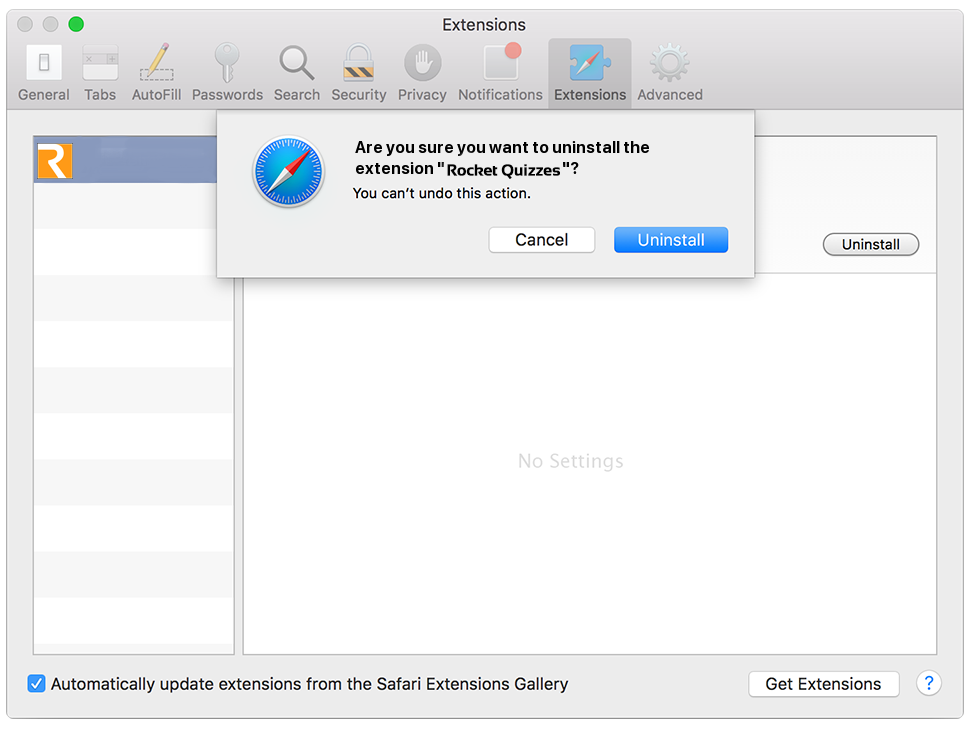Select the Extensions preferences tab
This screenshot has width=980, height=729.
[x=590, y=73]
